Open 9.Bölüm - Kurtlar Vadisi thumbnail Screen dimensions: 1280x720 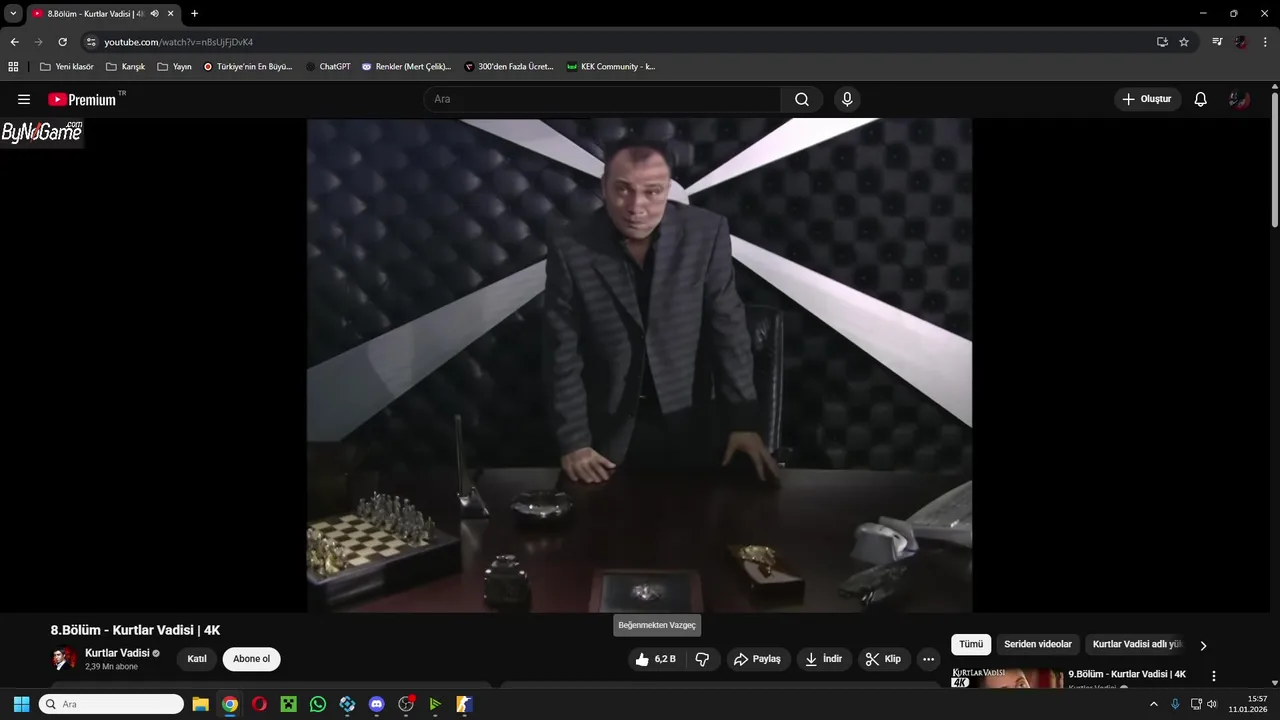pyautogui.click(x=1006, y=679)
